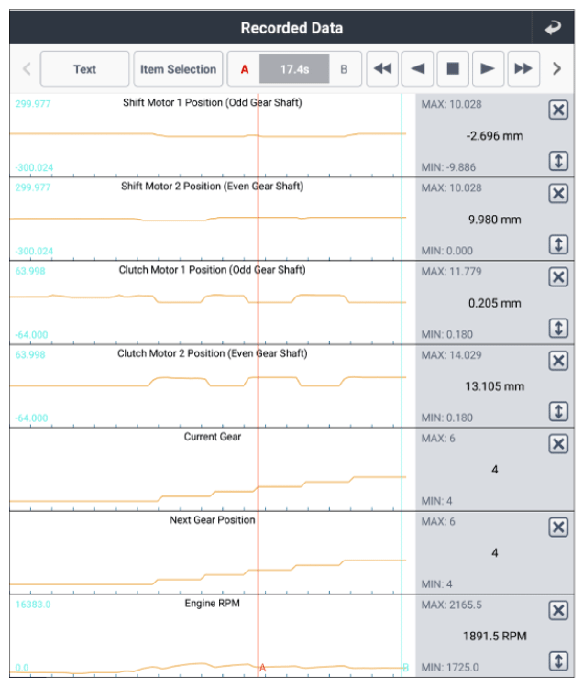Image resolution: width=585 pixels, height=687 pixels.
Task: Open the Text view button
Action: point(85,69)
